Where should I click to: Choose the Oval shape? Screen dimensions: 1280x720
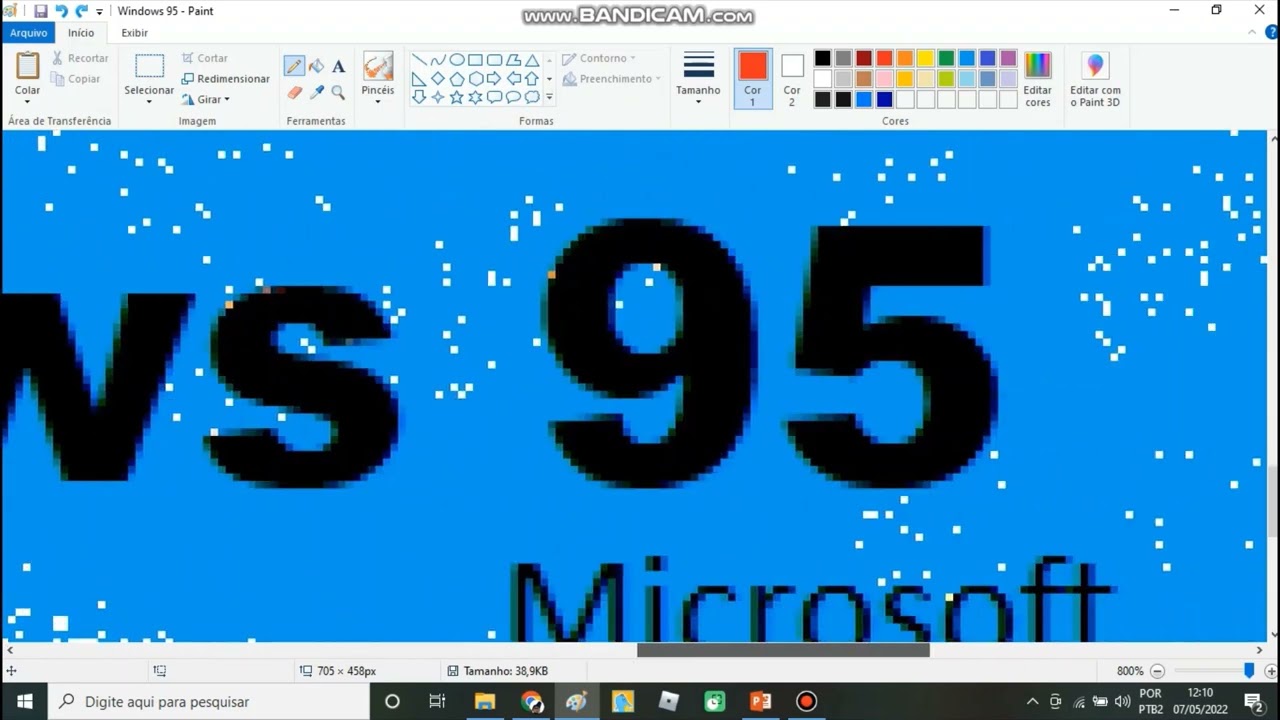(x=457, y=60)
